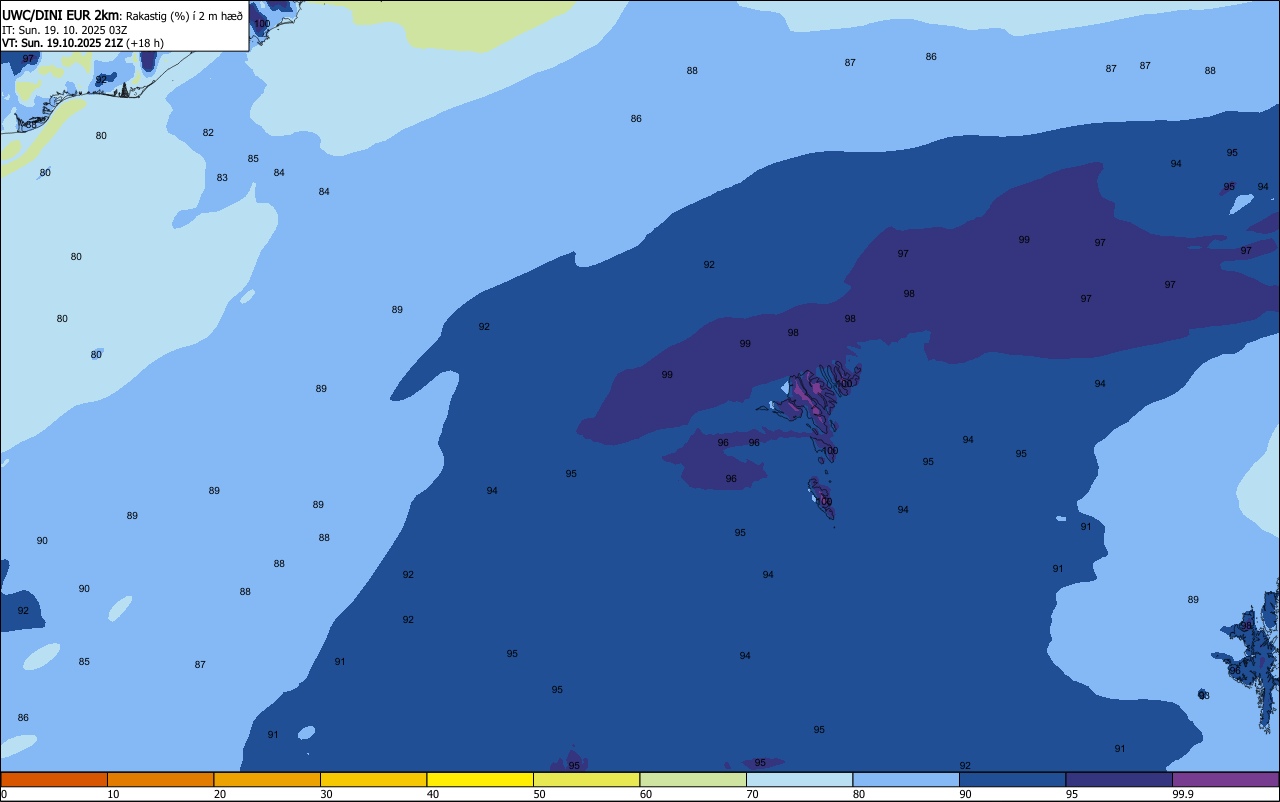1280x802 pixels.
Task: Select the 90–95 dark blue legend swatch
Action: [1012, 779]
